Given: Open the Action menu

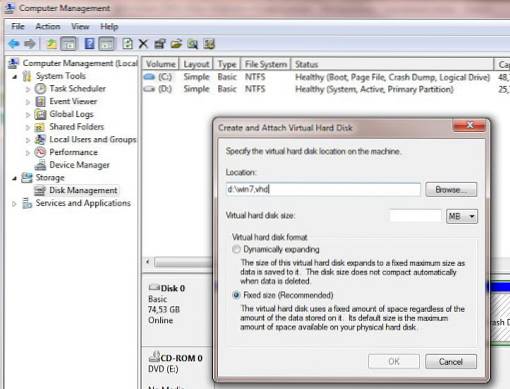Looking at the screenshot, I should [x=48, y=26].
